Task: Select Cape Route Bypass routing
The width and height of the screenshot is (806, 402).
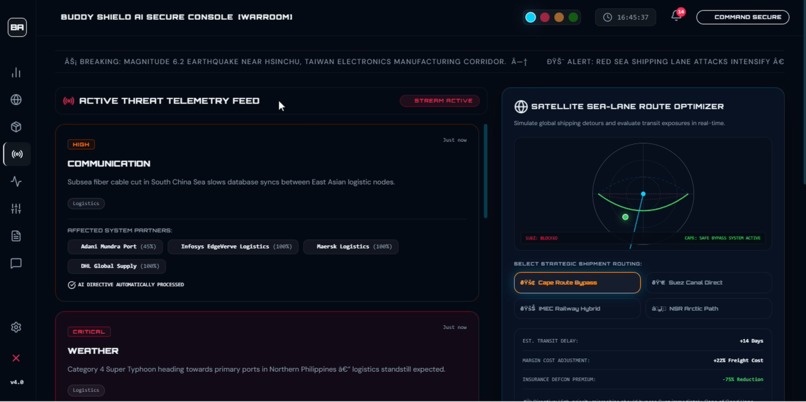Action: pyautogui.click(x=577, y=283)
